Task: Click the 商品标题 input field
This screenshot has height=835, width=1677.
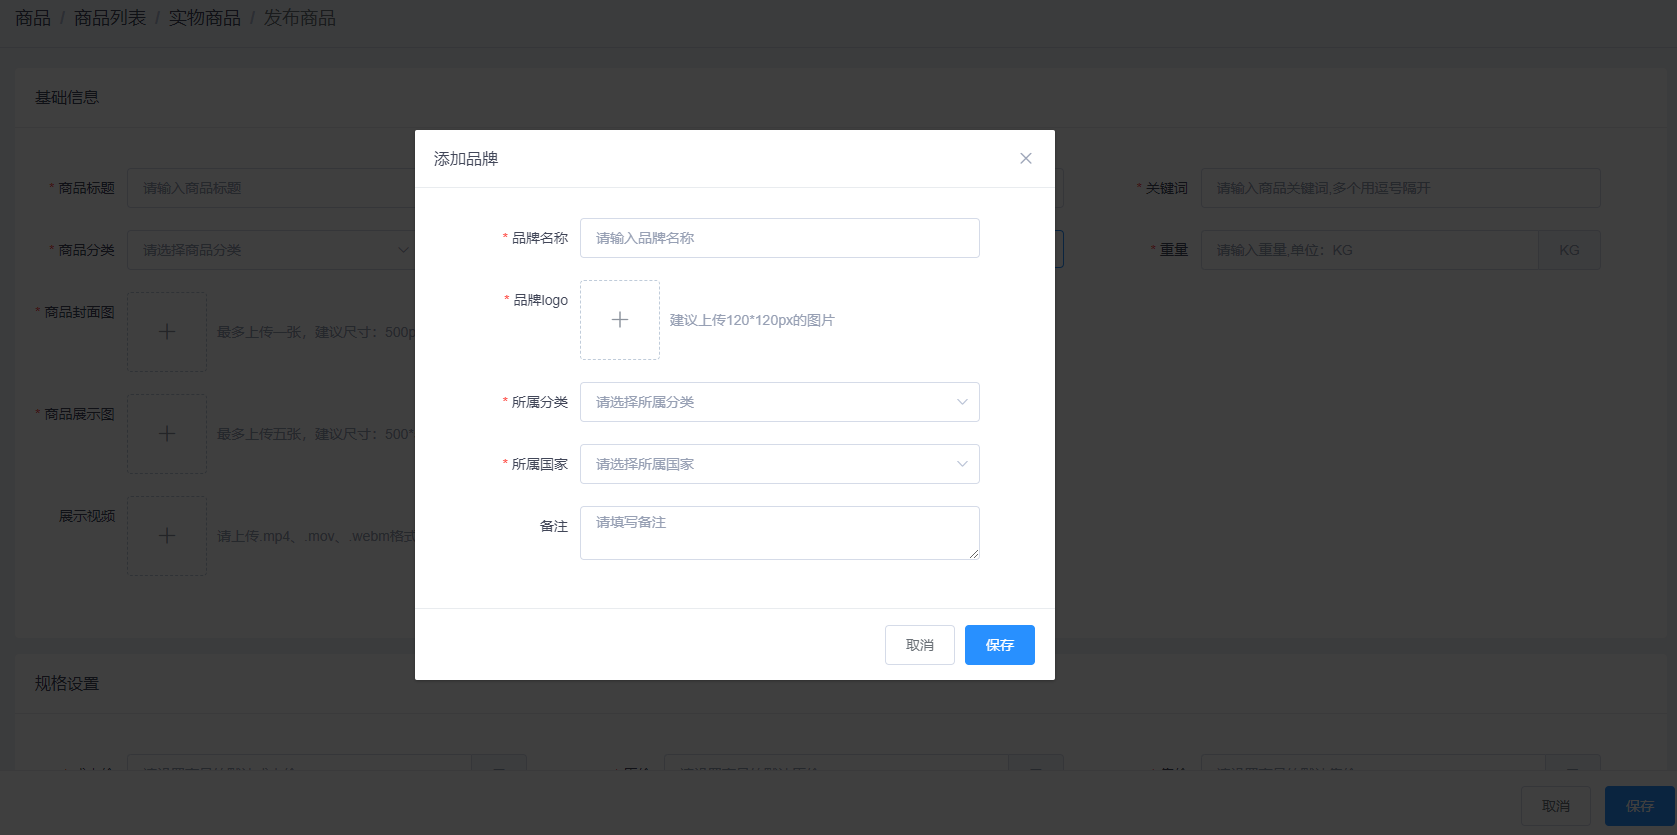Action: [x=270, y=188]
